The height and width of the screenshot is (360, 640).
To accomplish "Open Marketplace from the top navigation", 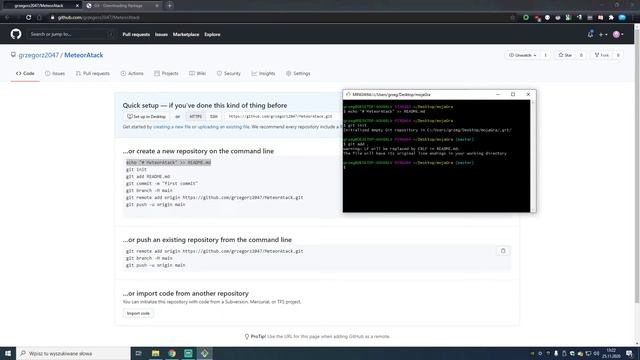I will click(186, 35).
